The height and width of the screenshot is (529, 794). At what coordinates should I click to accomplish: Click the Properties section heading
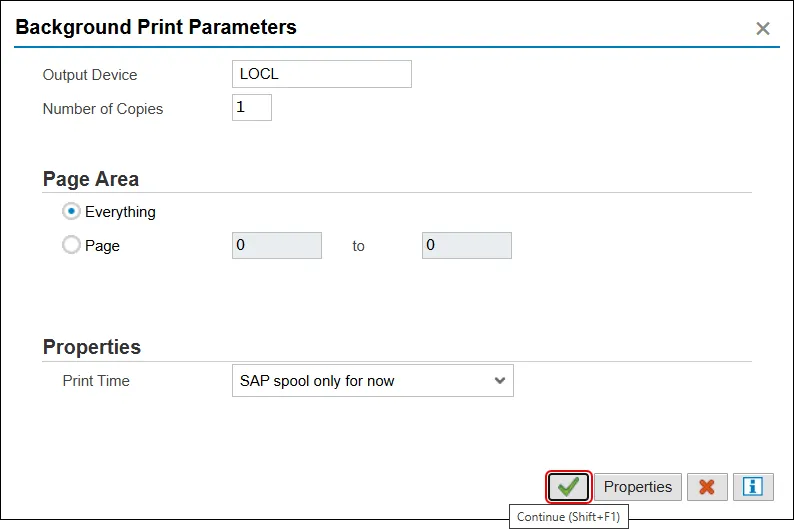point(92,347)
